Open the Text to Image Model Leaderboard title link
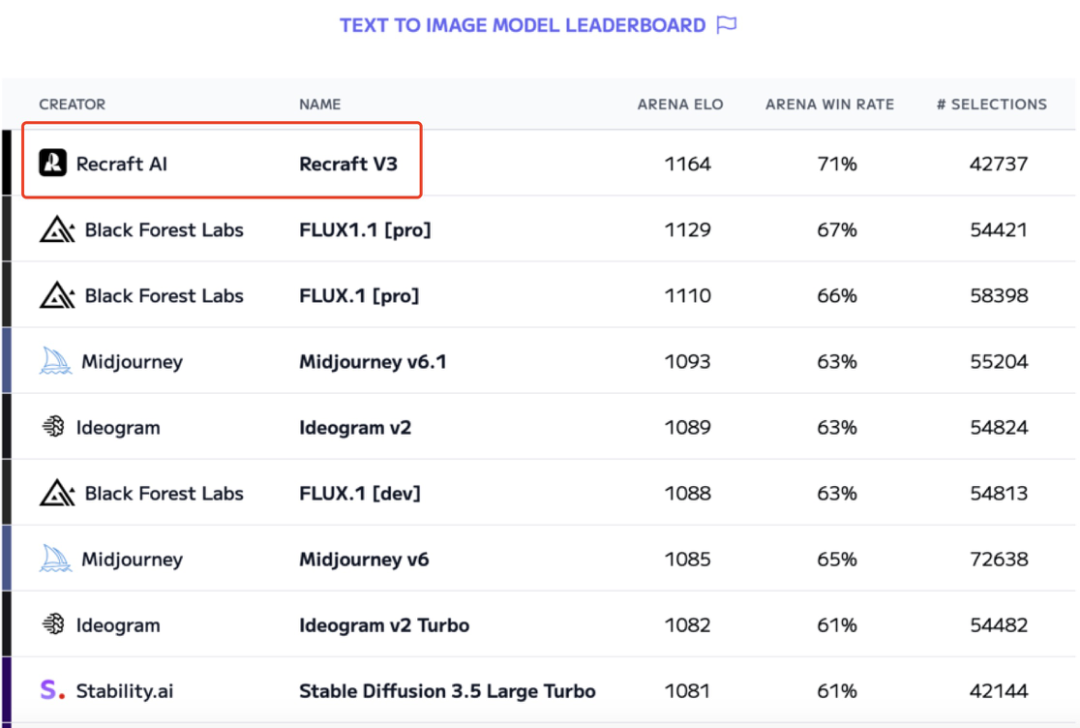Image resolution: width=1080 pixels, height=728 pixels. coord(522,25)
